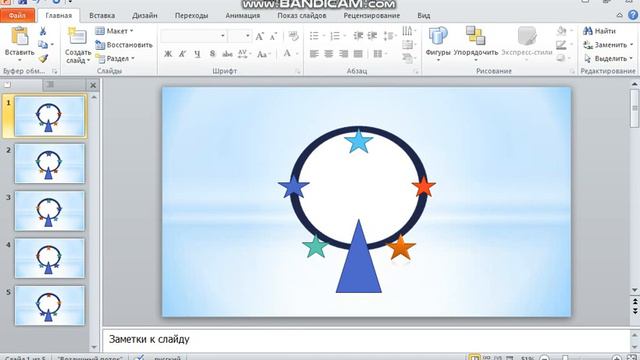Toggle text shadow S formatting

pyautogui.click(x=212, y=54)
